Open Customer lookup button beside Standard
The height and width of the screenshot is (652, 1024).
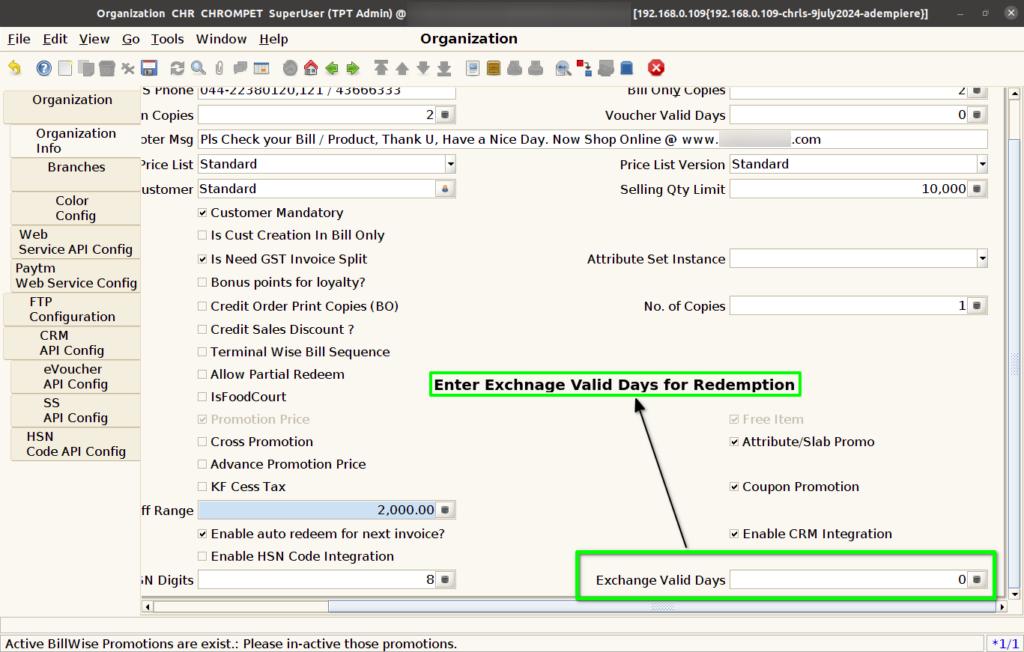445,189
